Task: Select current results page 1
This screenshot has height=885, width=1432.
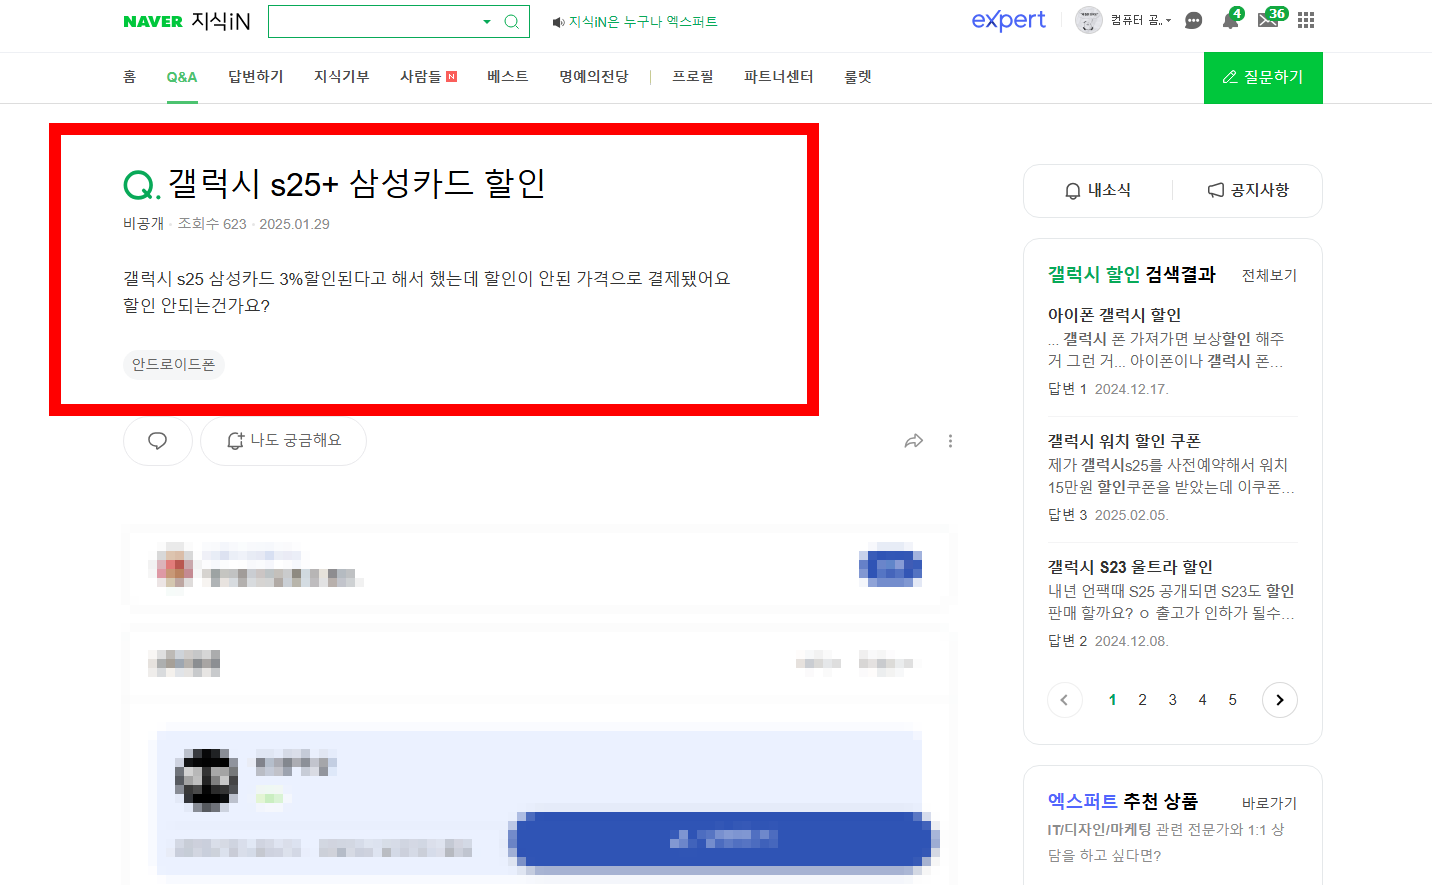Action: click(1112, 700)
